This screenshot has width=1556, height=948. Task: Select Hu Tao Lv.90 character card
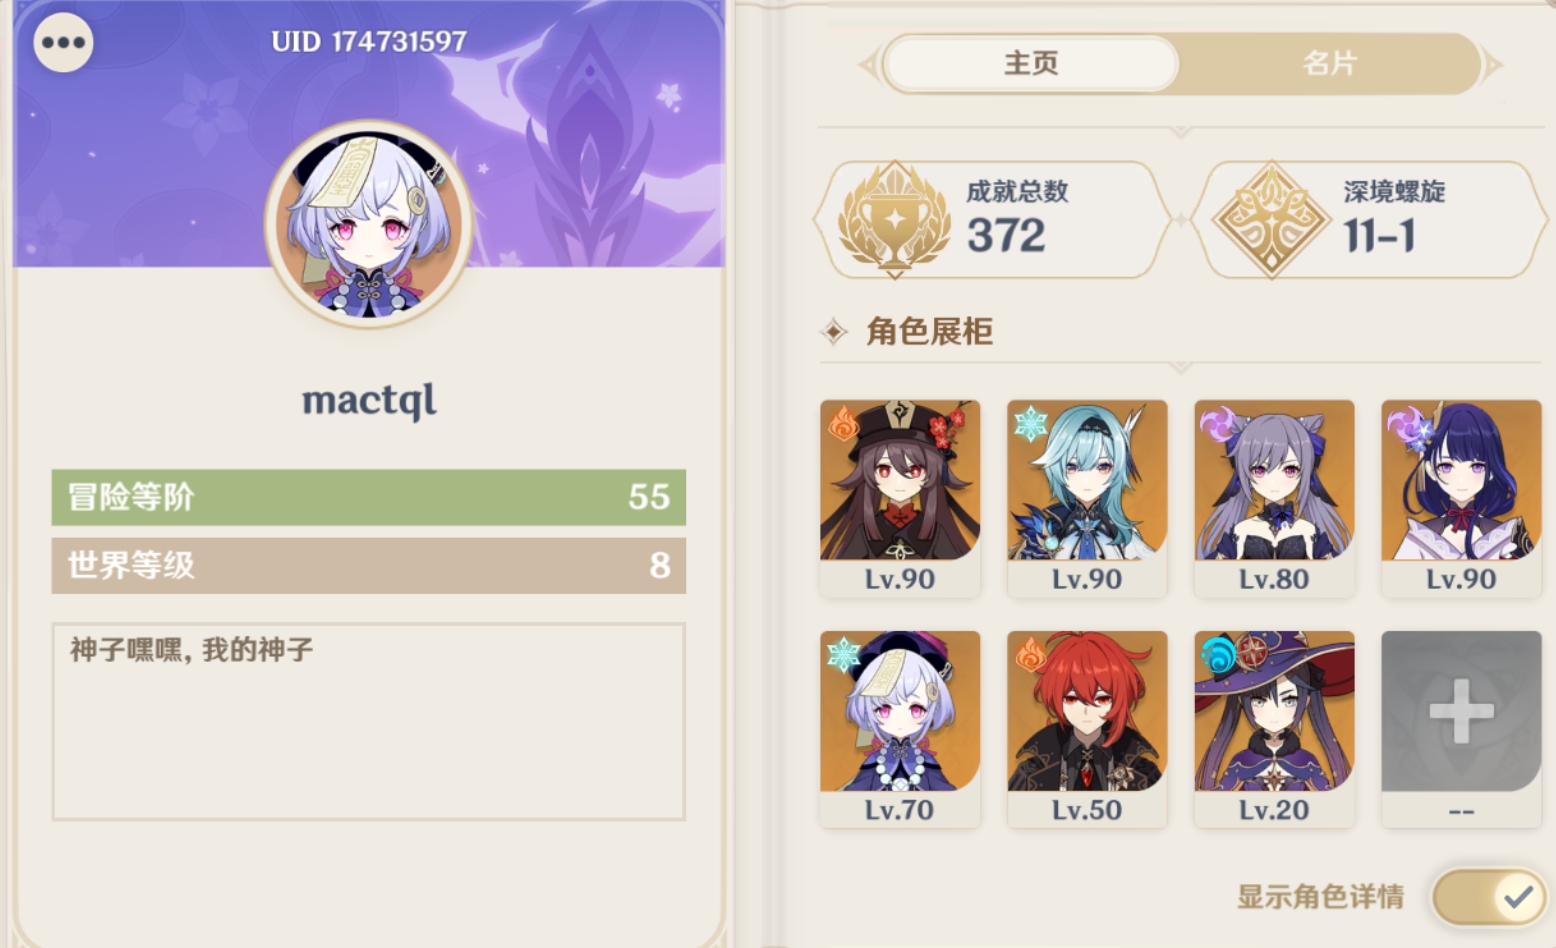tap(900, 498)
